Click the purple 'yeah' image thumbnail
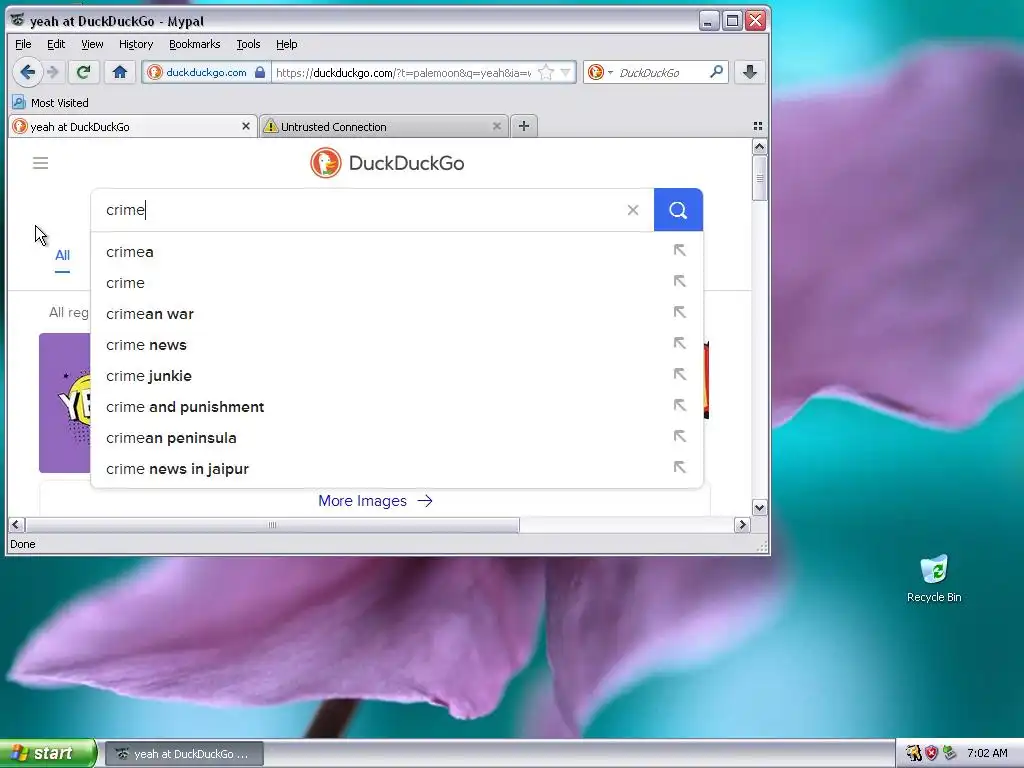The width and height of the screenshot is (1024, 768). tap(65, 403)
